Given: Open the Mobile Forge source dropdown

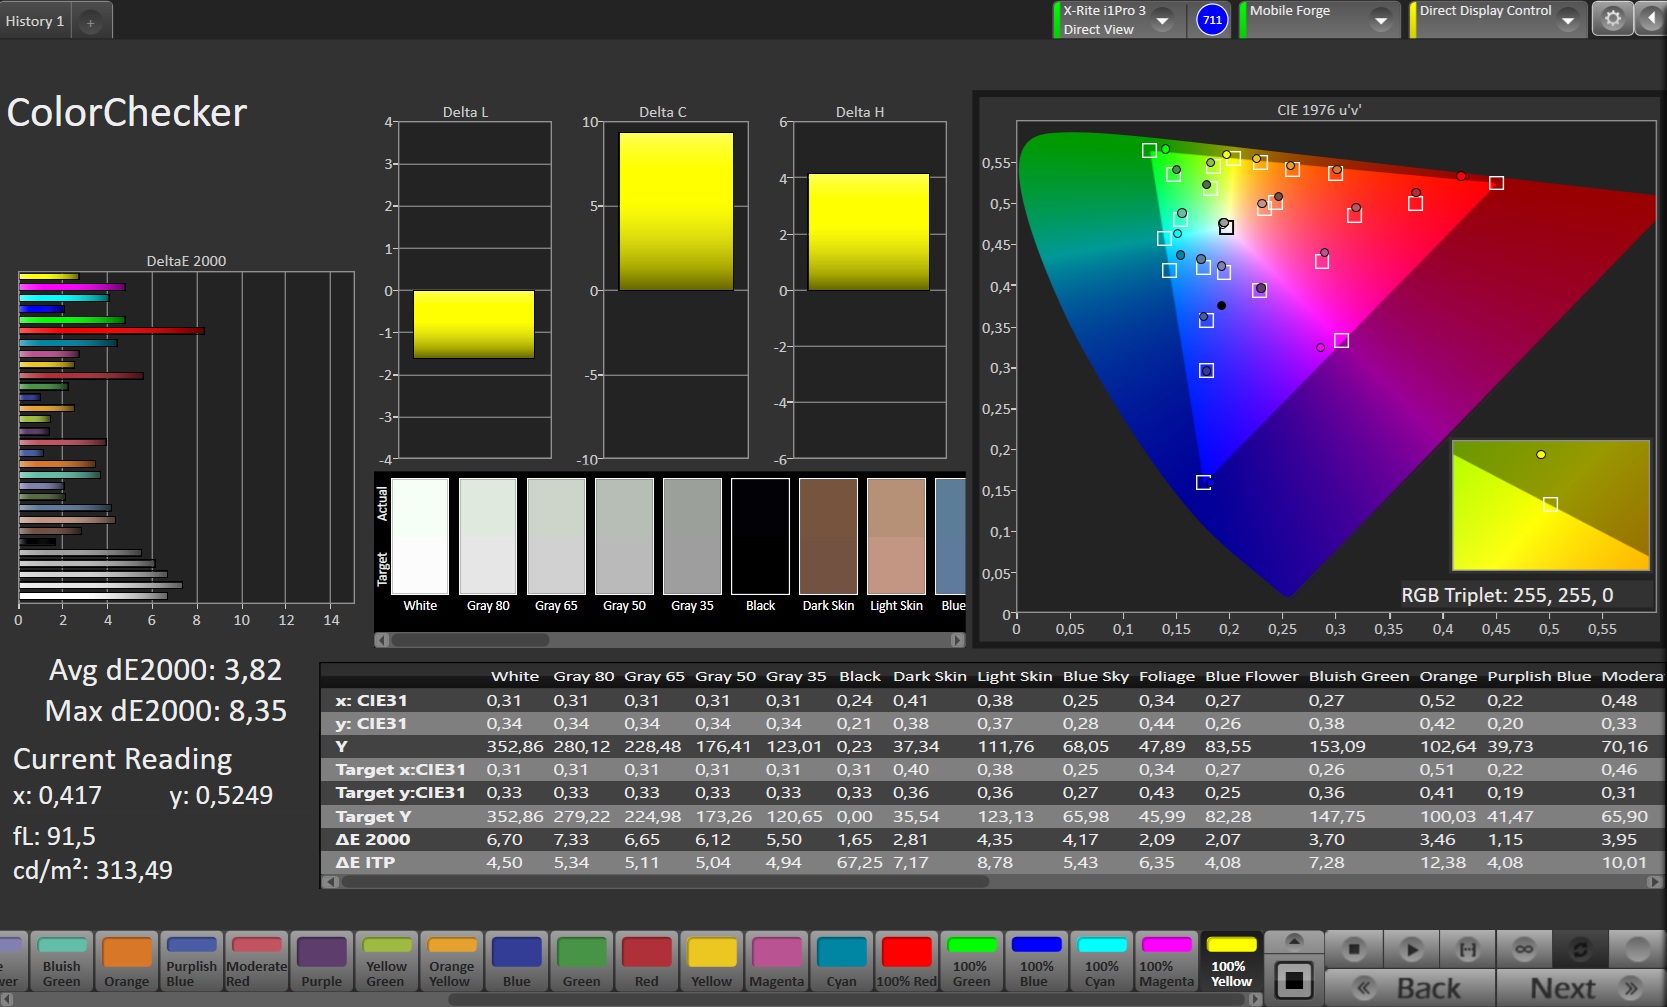Looking at the screenshot, I should tap(1380, 20).
